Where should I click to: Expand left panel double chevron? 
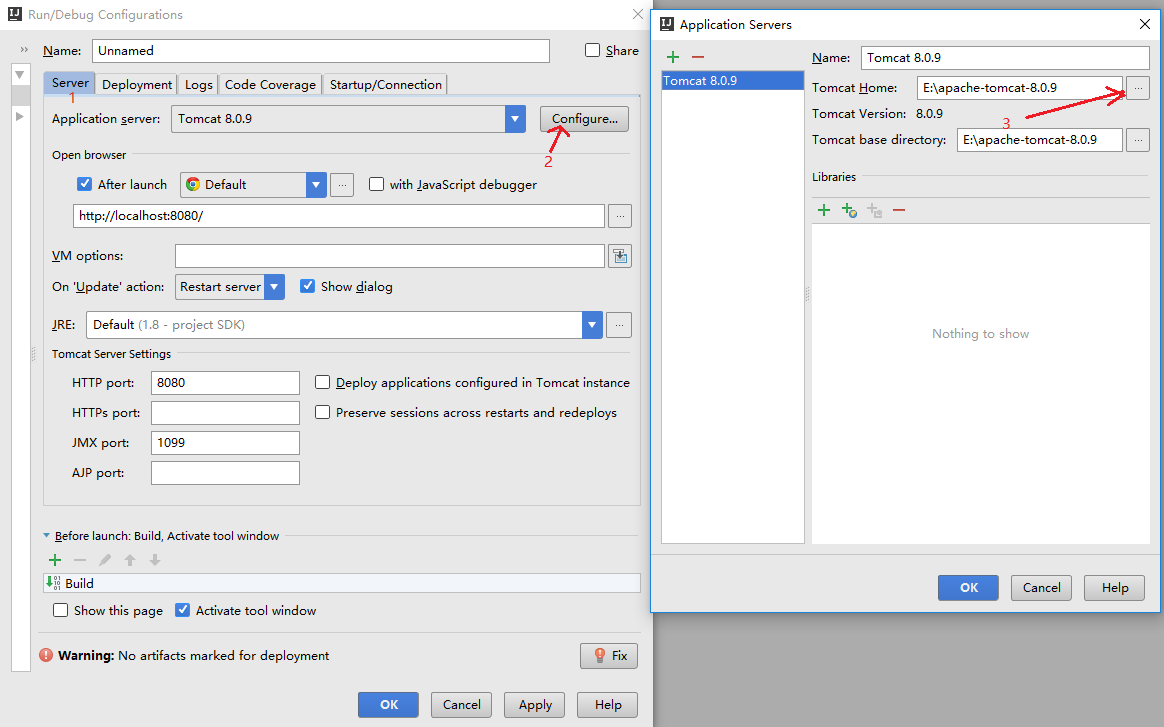[x=24, y=50]
